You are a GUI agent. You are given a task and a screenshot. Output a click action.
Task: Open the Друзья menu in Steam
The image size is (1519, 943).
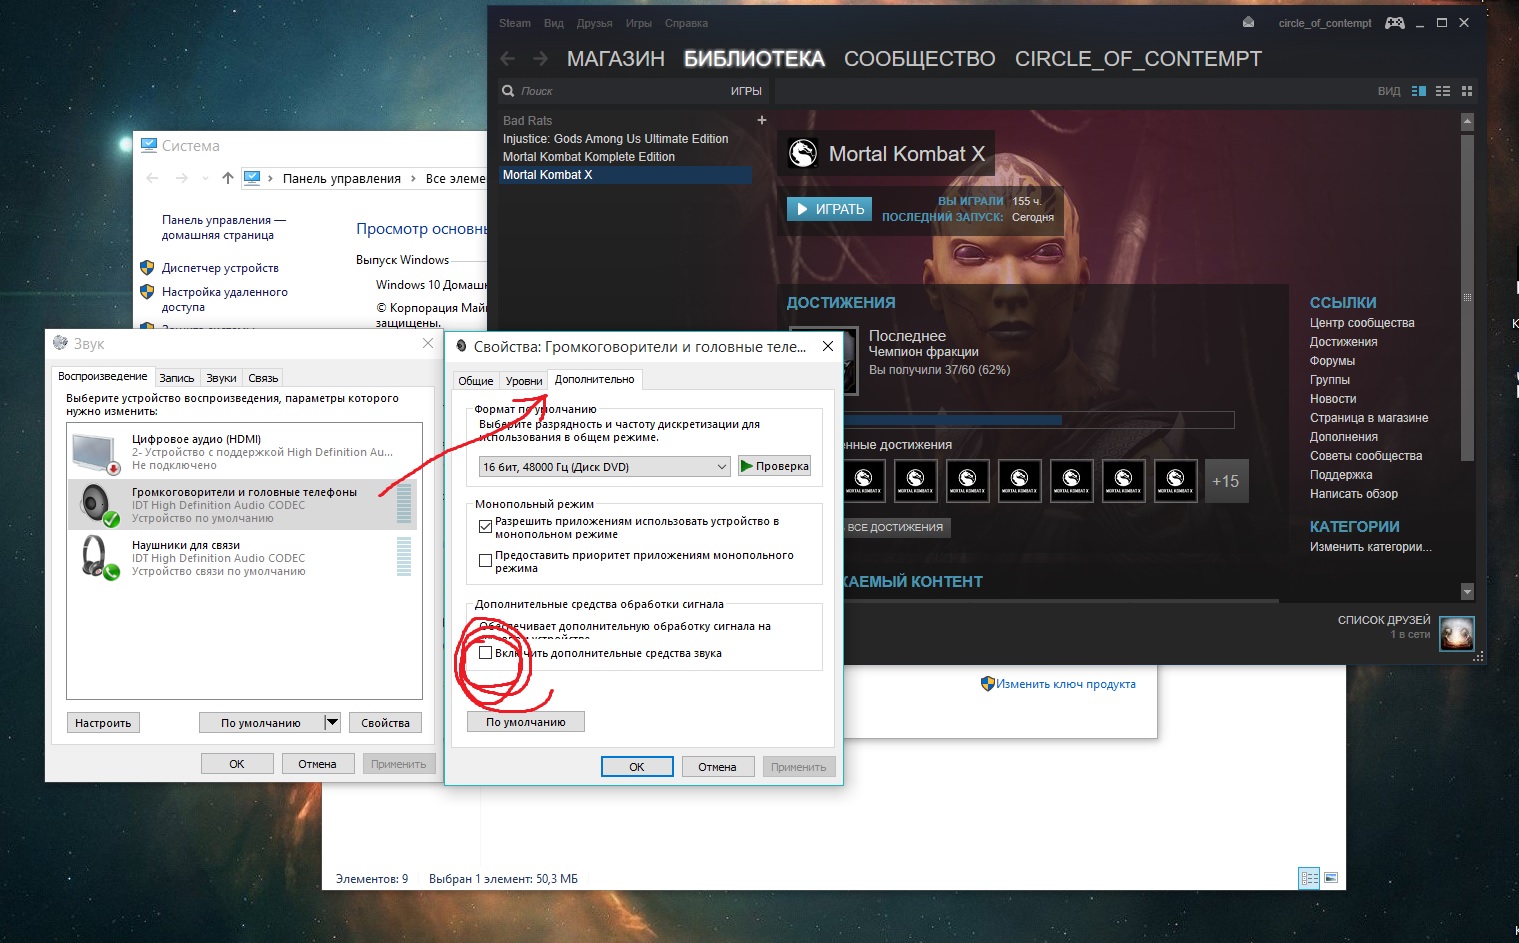(x=594, y=23)
